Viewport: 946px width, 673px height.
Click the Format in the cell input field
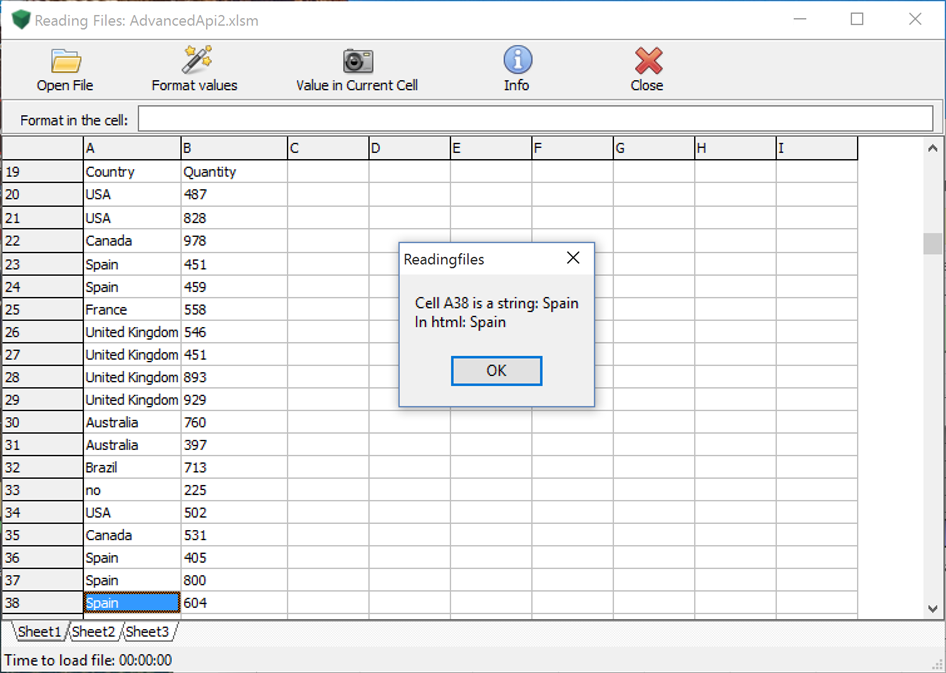tap(535, 120)
